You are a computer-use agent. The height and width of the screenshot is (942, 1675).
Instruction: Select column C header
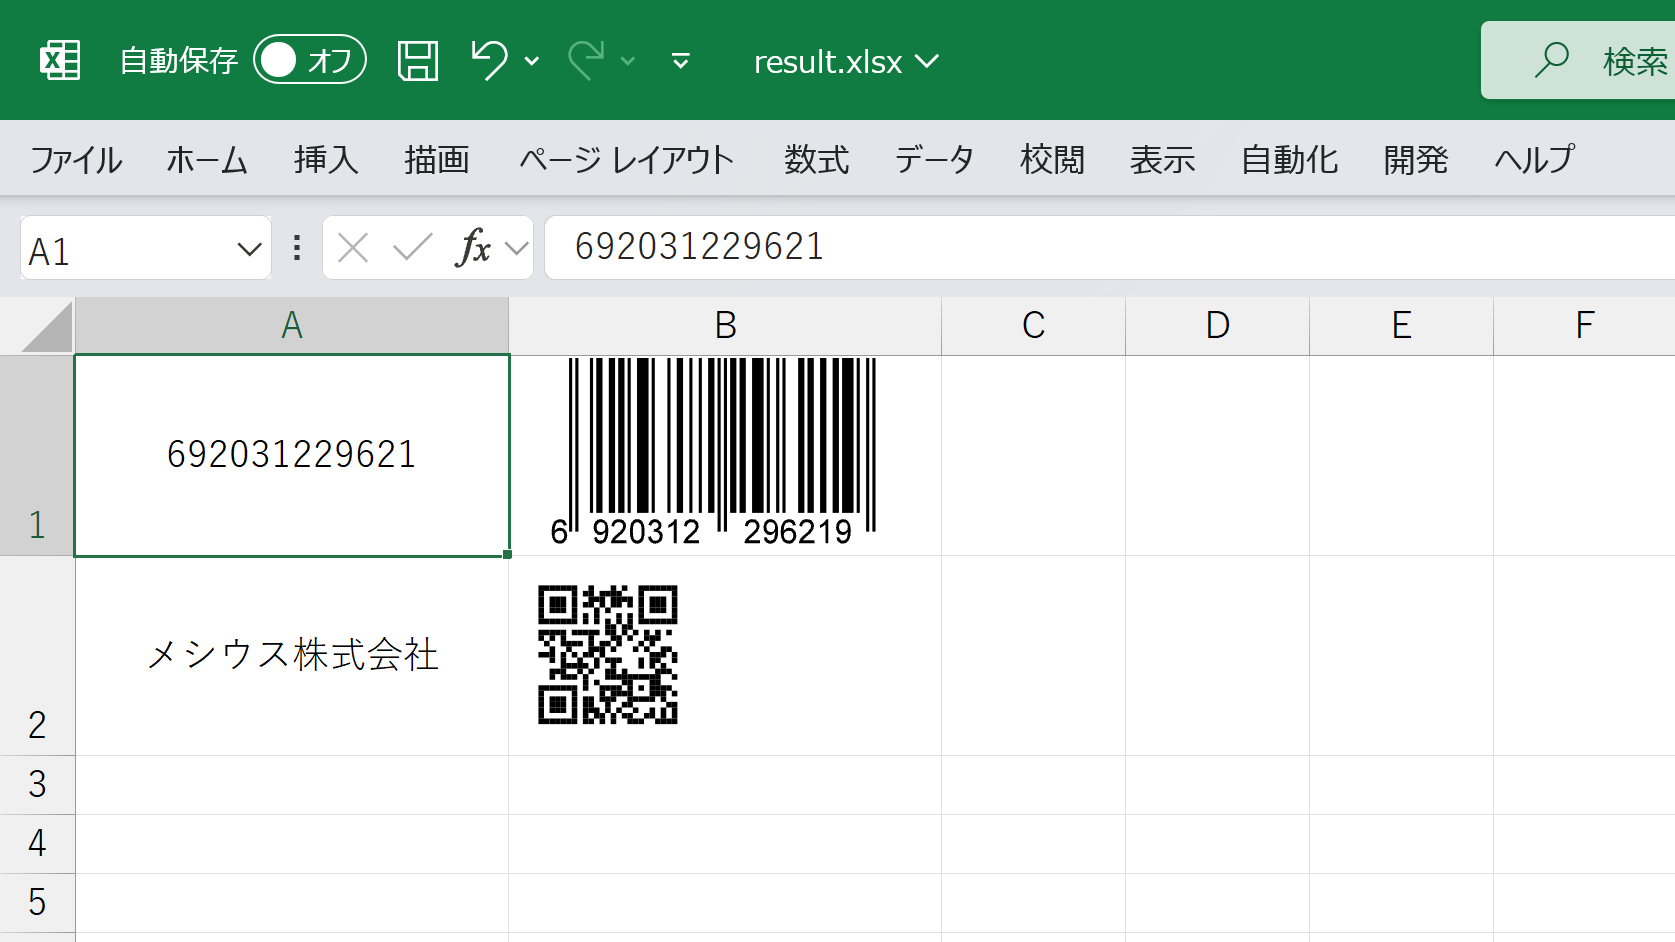point(1034,326)
